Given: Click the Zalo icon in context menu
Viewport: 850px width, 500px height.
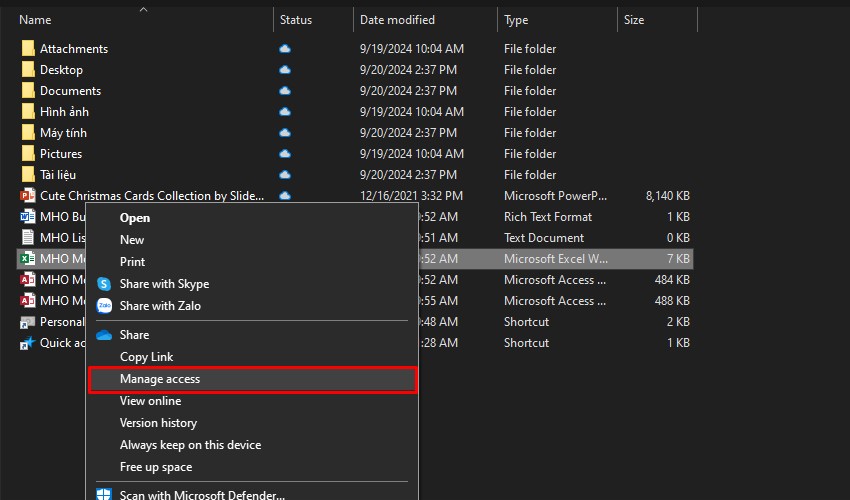Looking at the screenshot, I should tap(104, 306).
